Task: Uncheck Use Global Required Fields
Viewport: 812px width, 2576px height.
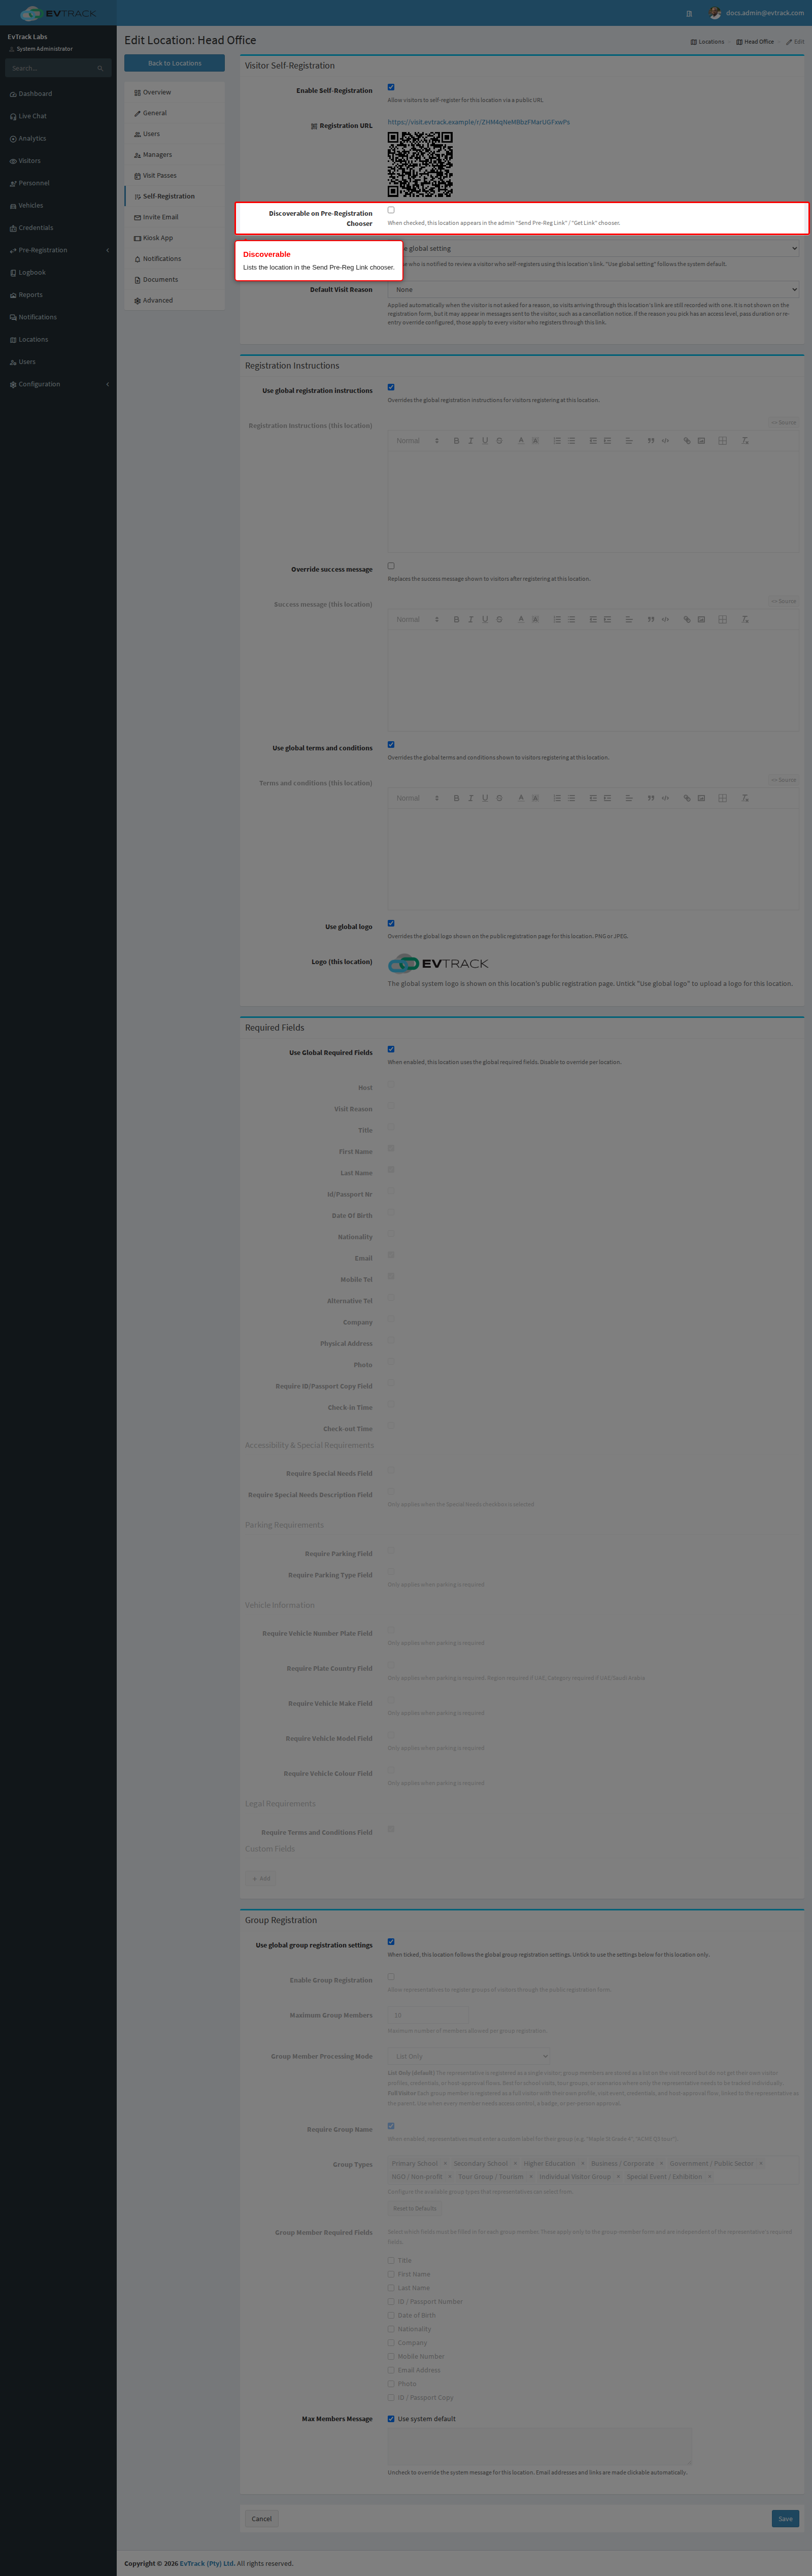Action: pos(391,1049)
